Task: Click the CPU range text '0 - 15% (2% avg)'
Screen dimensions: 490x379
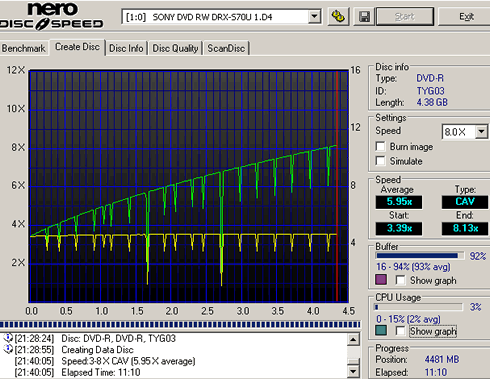Action: tap(408, 319)
